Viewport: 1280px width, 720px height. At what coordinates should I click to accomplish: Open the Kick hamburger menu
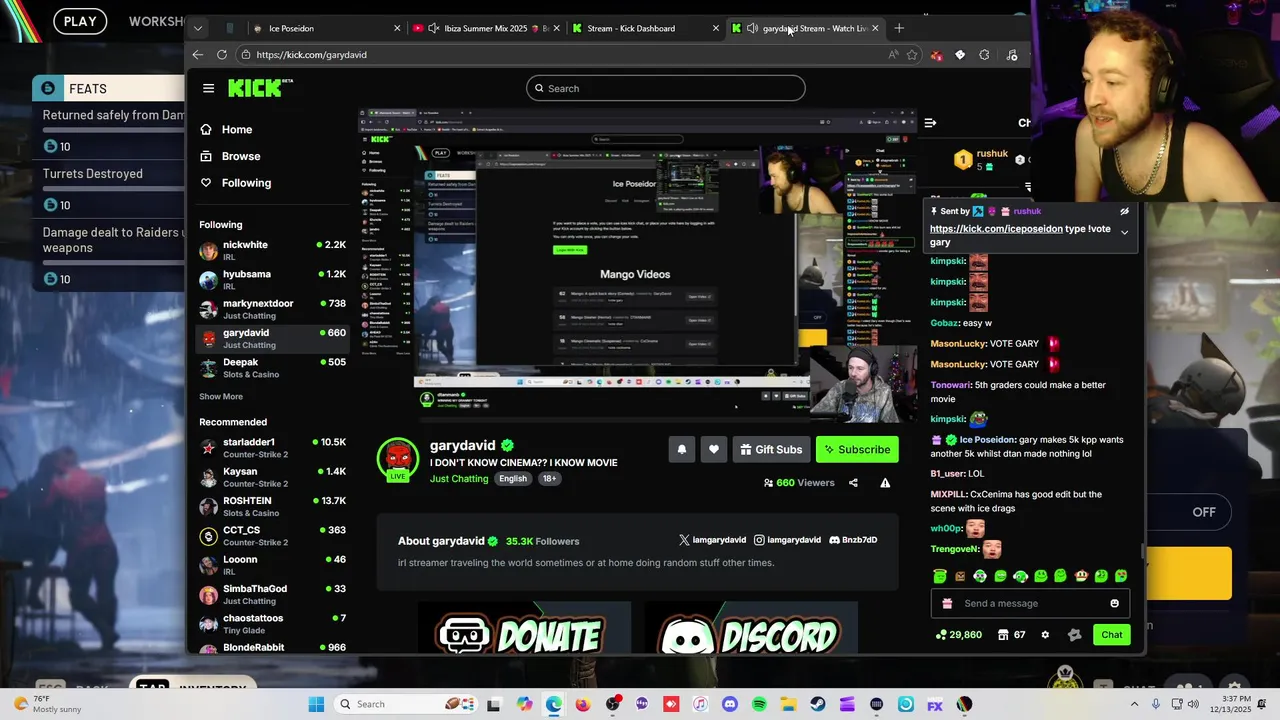[208, 88]
